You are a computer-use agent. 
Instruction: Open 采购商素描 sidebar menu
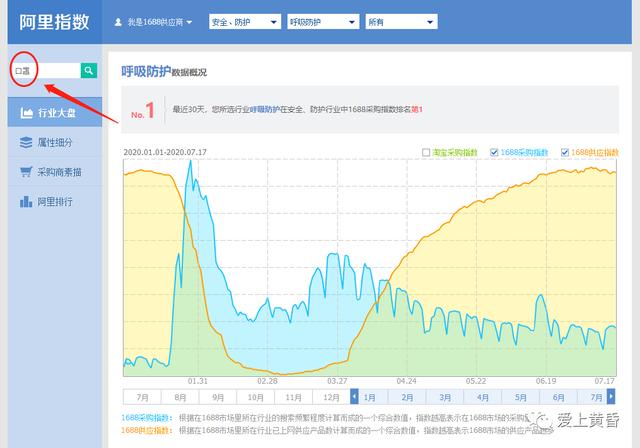(x=55, y=172)
